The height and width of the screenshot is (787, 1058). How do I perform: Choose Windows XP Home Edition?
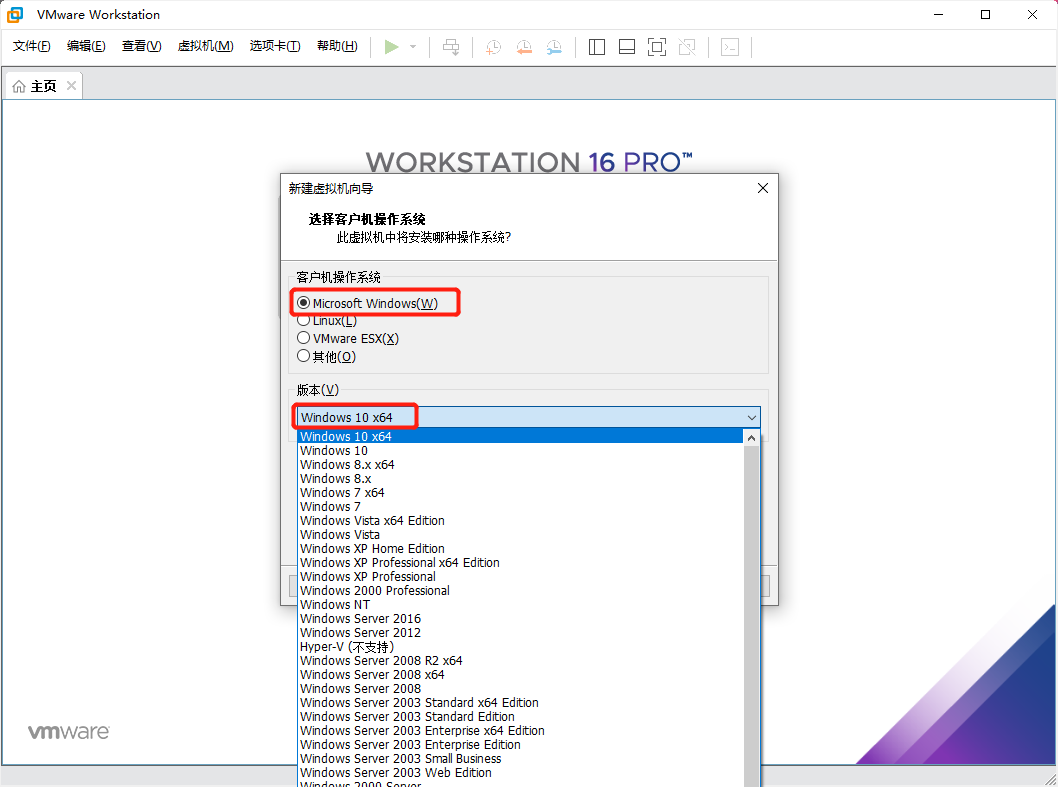pos(520,549)
